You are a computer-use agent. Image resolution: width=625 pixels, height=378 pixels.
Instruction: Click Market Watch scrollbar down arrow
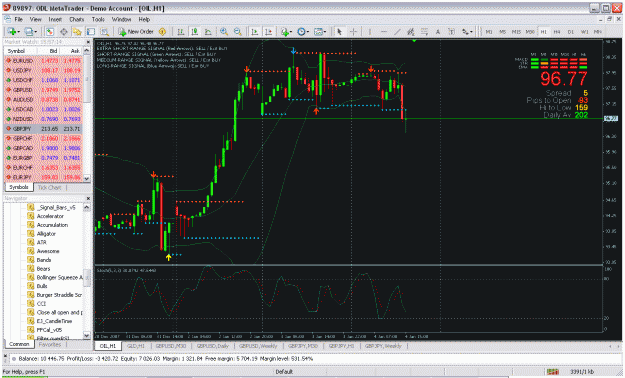click(87, 178)
